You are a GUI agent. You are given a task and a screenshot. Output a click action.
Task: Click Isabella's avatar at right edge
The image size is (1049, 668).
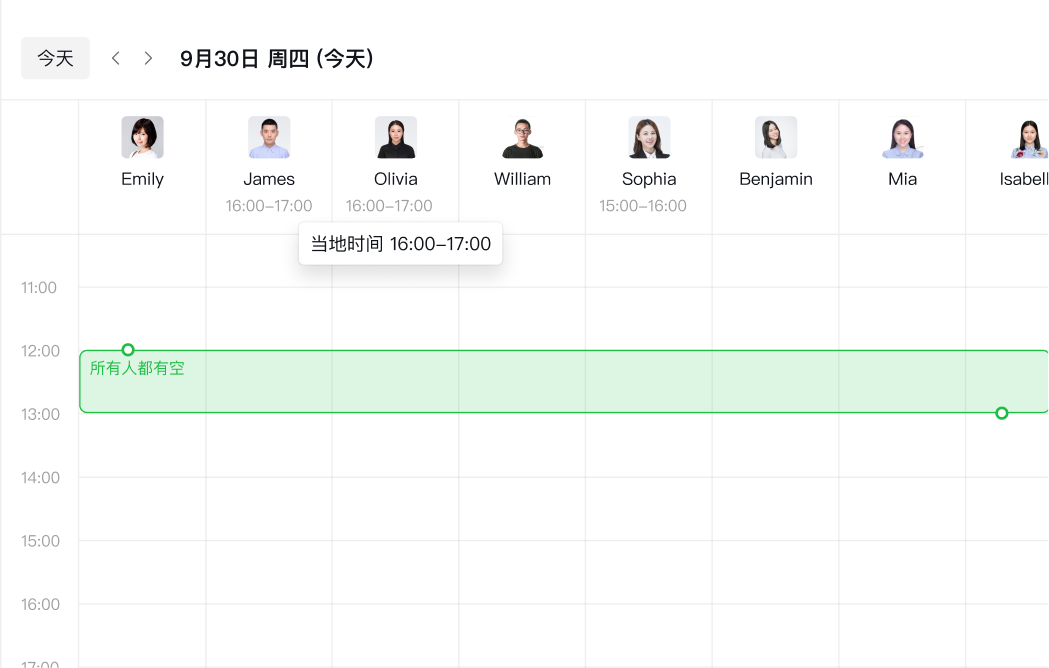tap(1028, 138)
